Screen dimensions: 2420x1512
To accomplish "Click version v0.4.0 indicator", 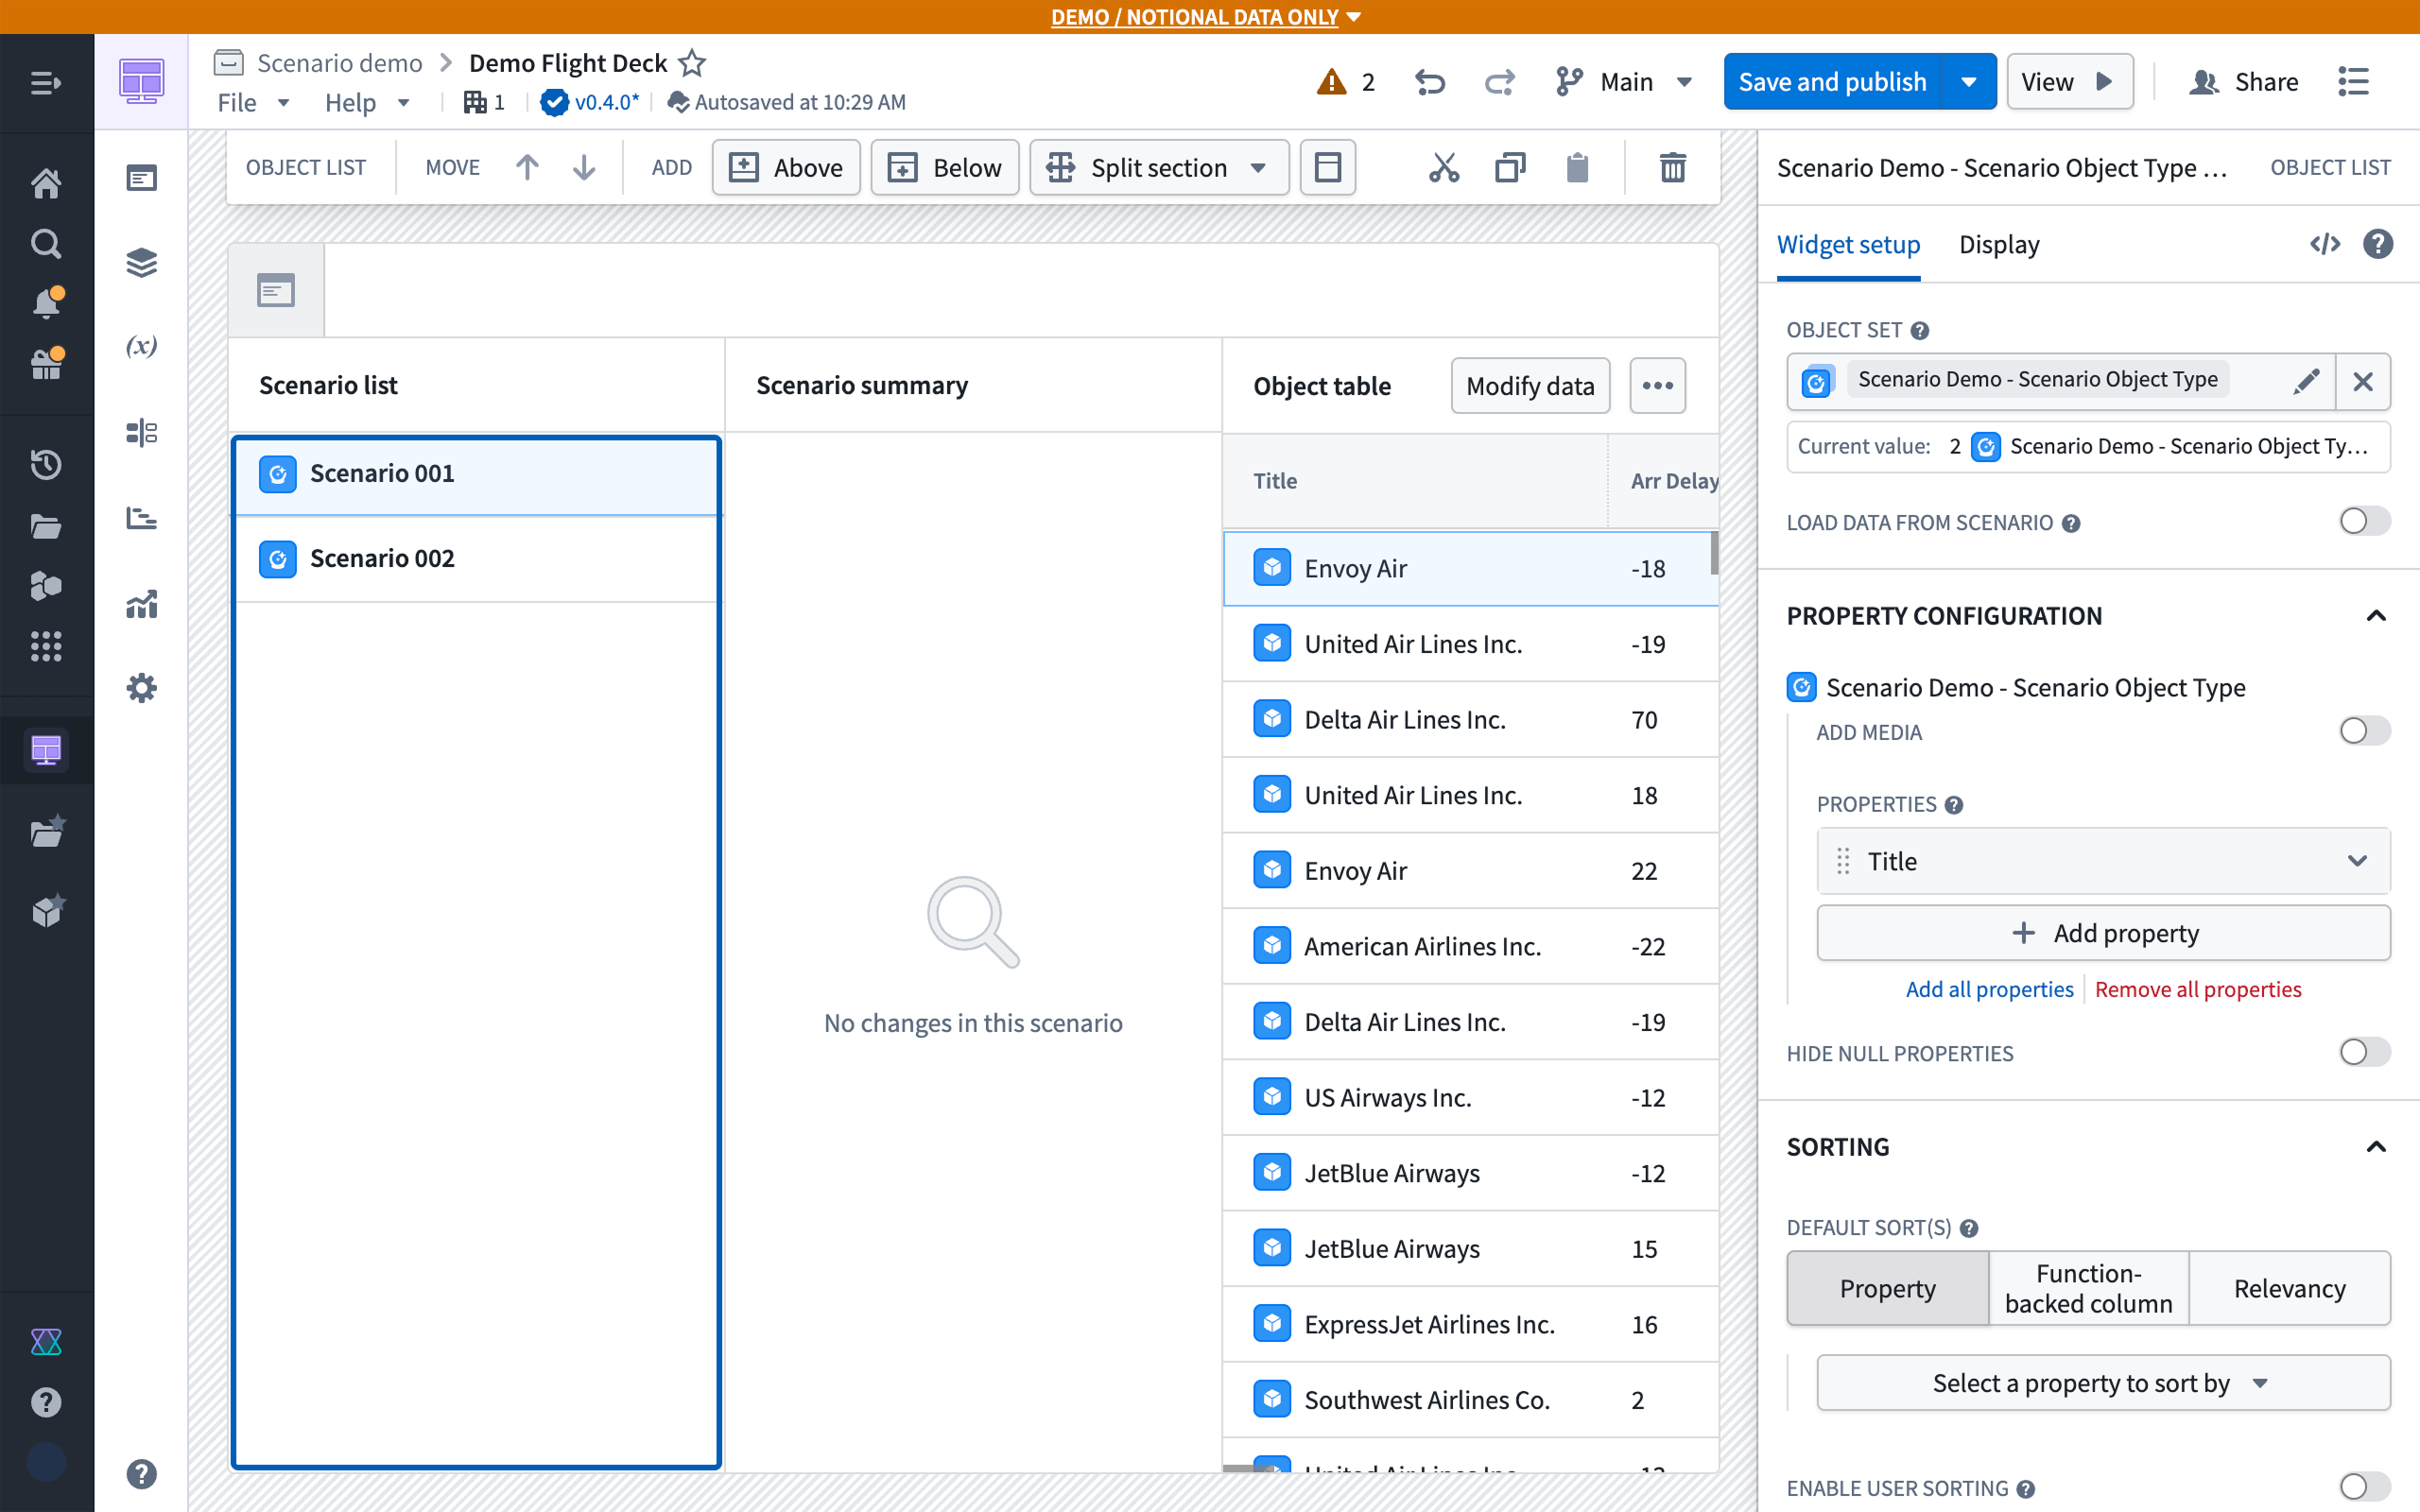I will coord(591,102).
